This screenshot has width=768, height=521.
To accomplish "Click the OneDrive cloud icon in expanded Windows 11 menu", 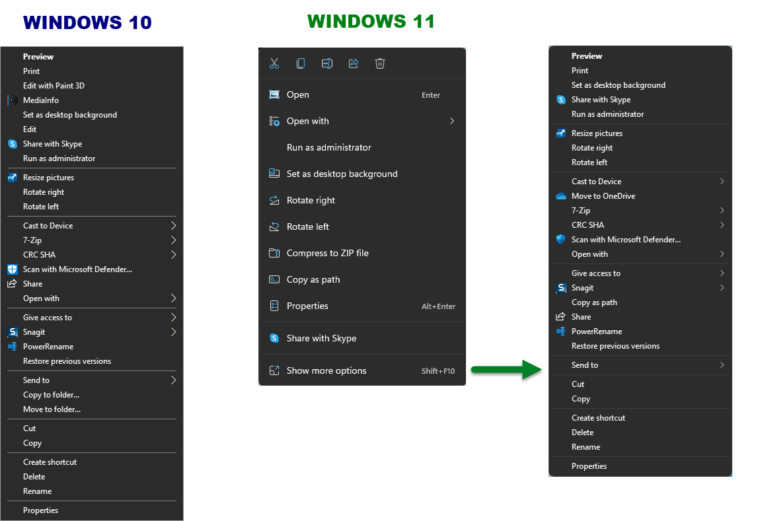I will click(561, 196).
